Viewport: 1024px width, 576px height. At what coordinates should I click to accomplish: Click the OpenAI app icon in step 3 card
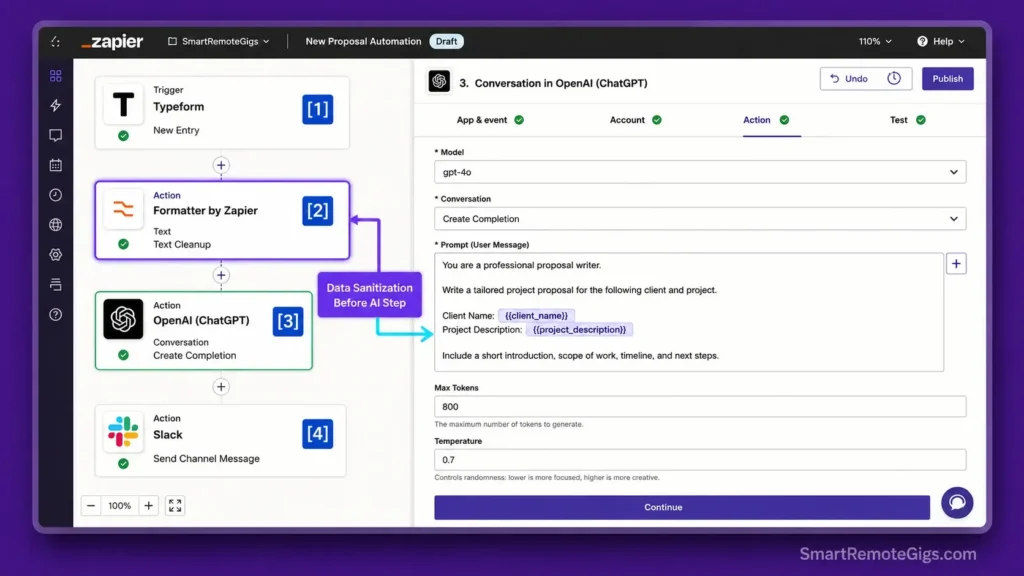[123, 319]
